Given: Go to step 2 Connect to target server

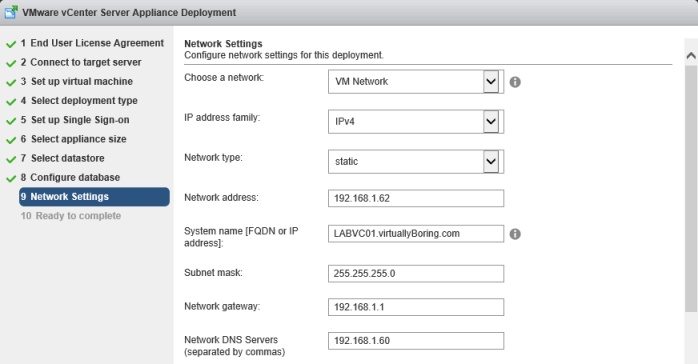Looking at the screenshot, I should tap(81, 62).
